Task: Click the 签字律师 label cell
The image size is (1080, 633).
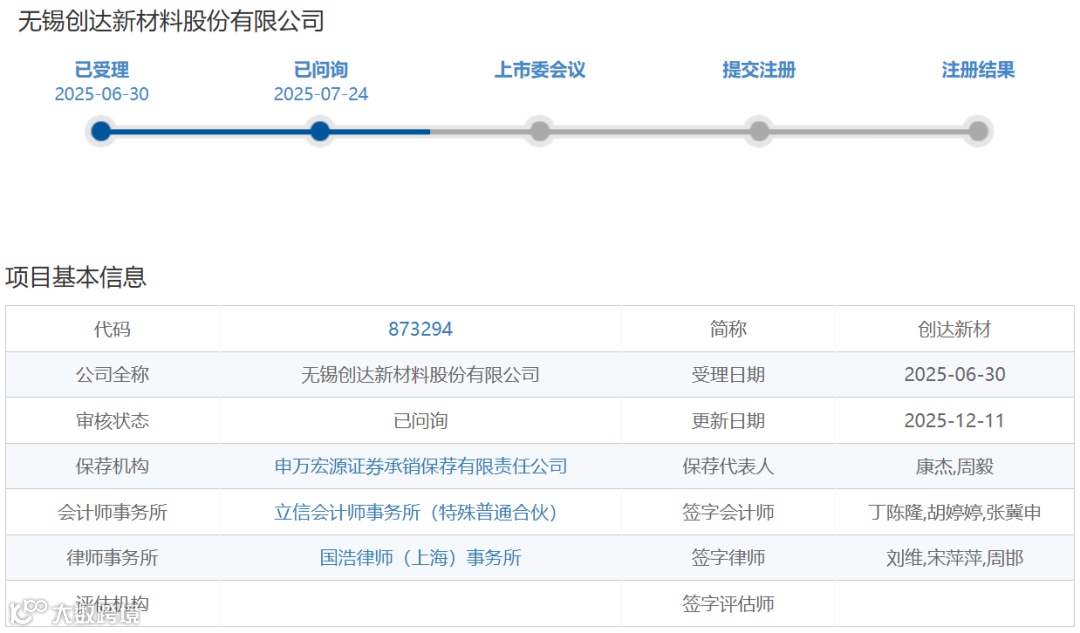Action: (x=728, y=557)
